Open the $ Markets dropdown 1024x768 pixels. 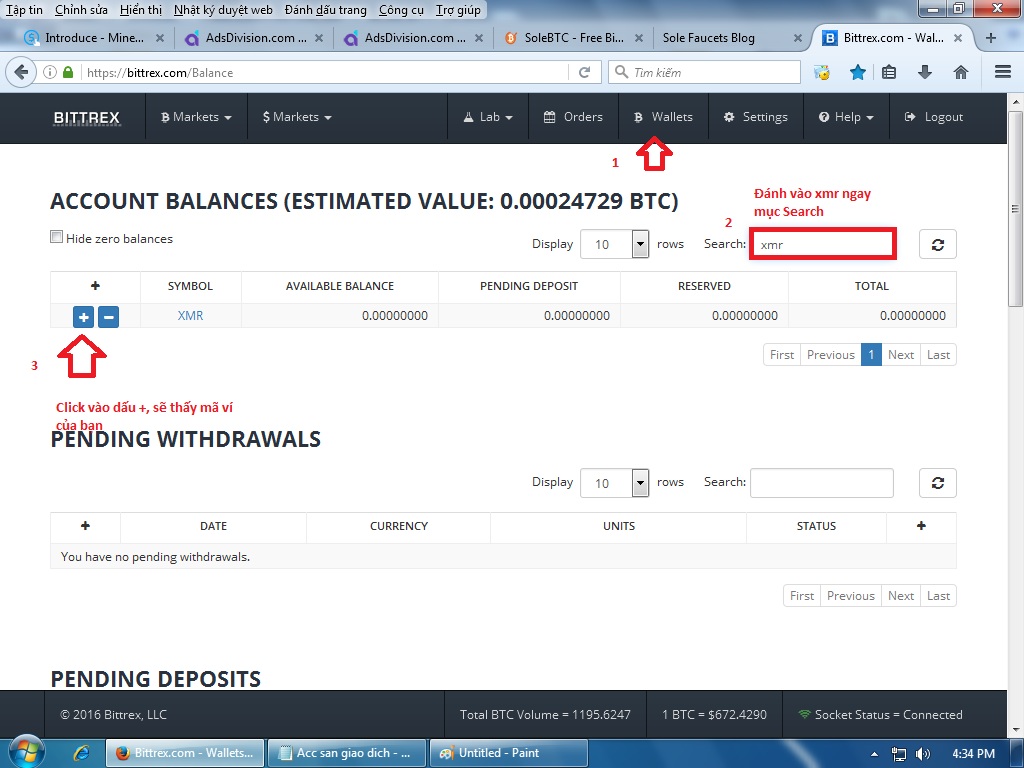click(297, 117)
